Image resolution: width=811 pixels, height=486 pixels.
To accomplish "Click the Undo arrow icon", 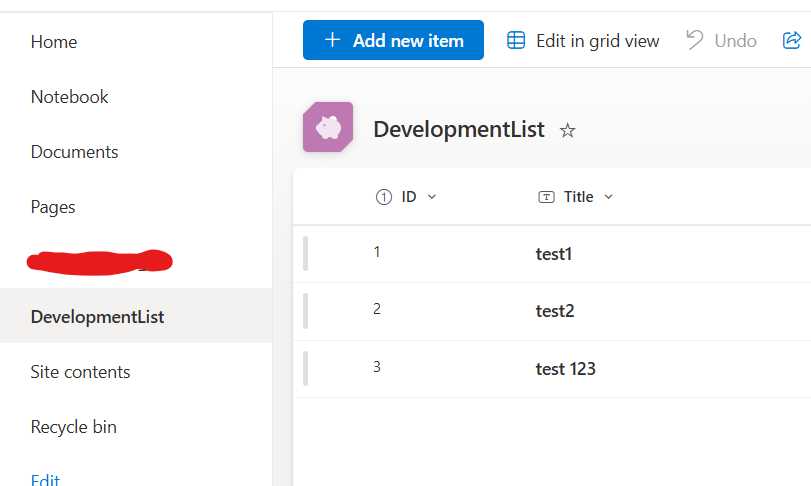I will tap(695, 40).
